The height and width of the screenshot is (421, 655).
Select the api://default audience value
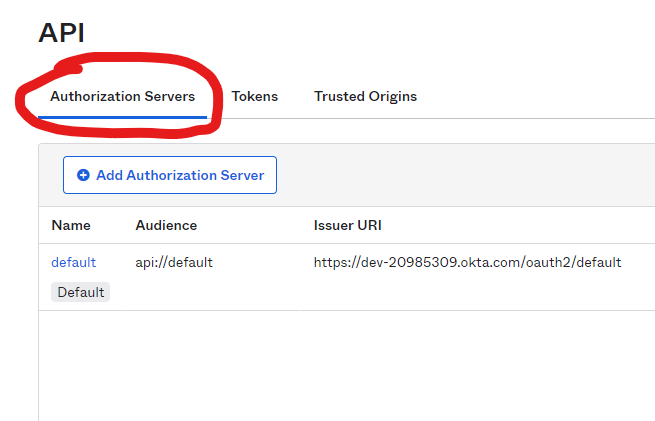174,262
